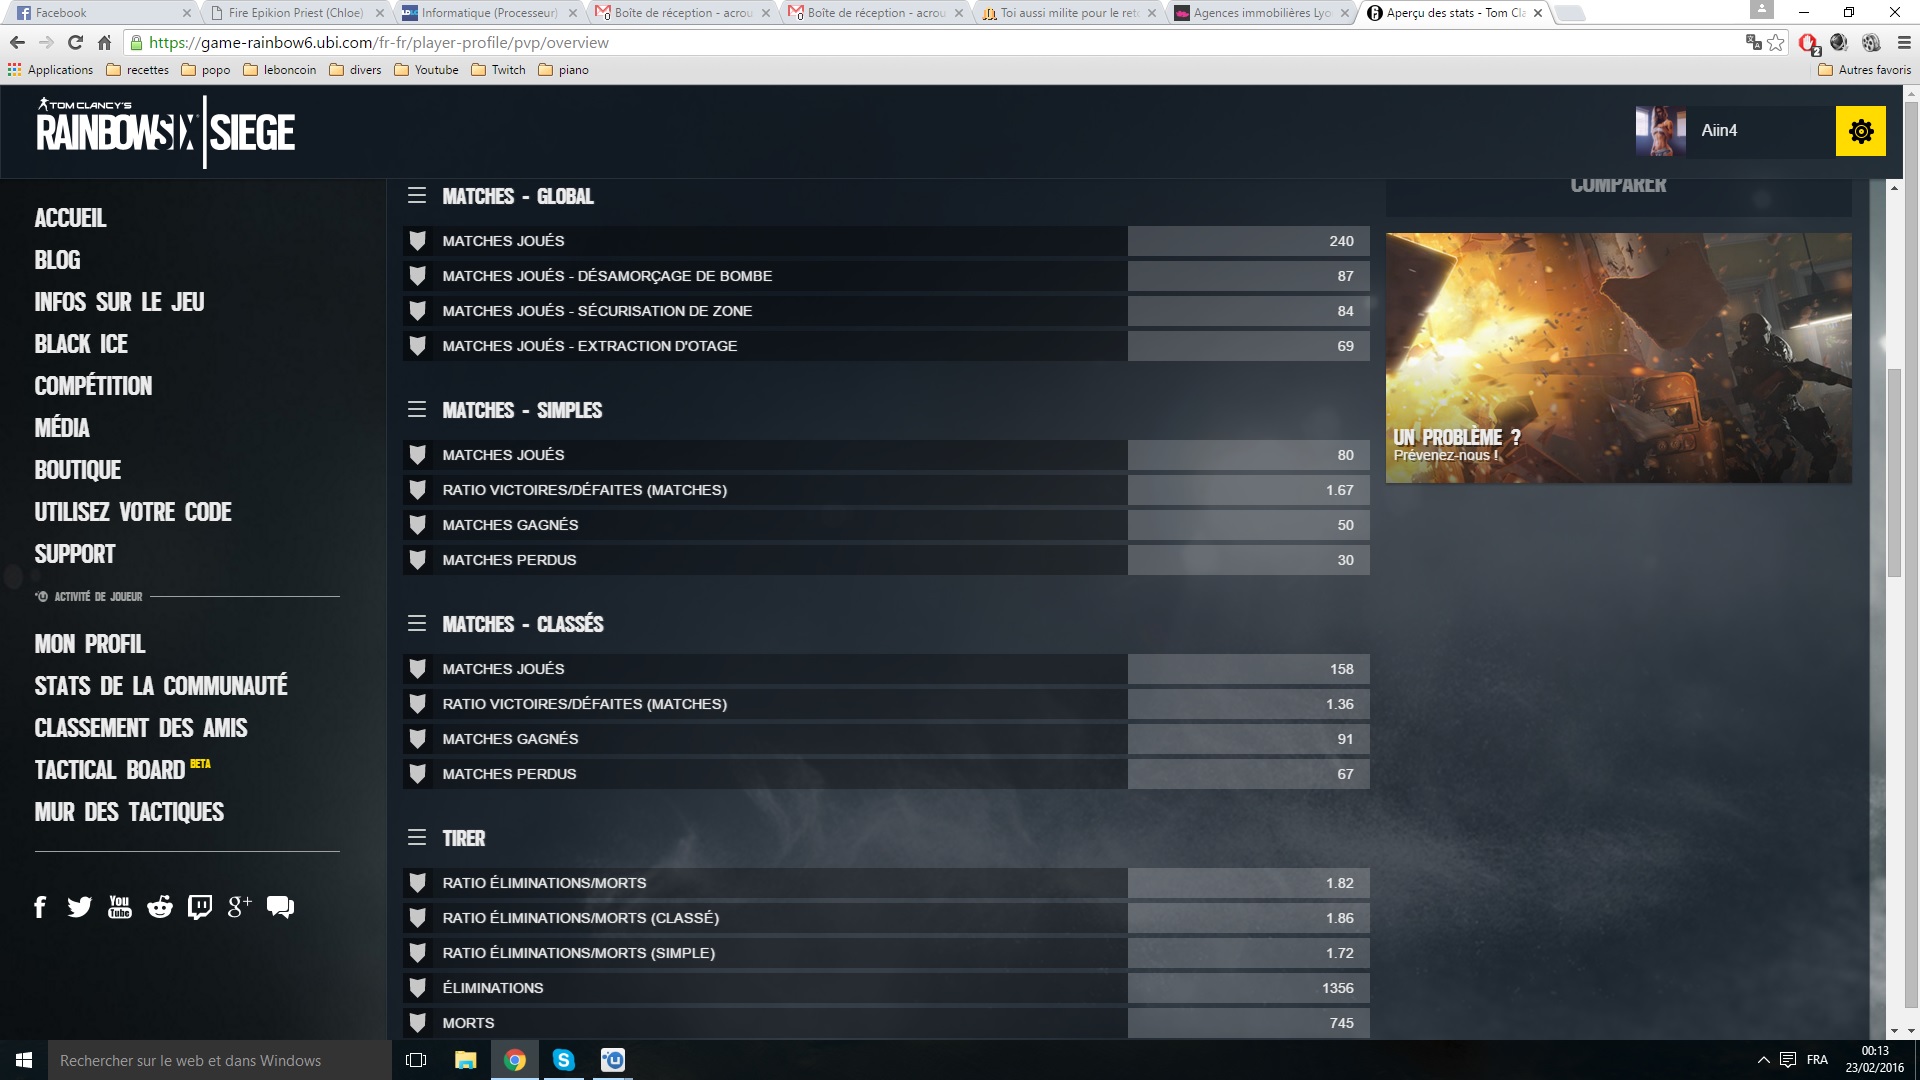1920x1080 pixels.
Task: Open the leboncoin bookmarks folder
Action: pos(280,70)
